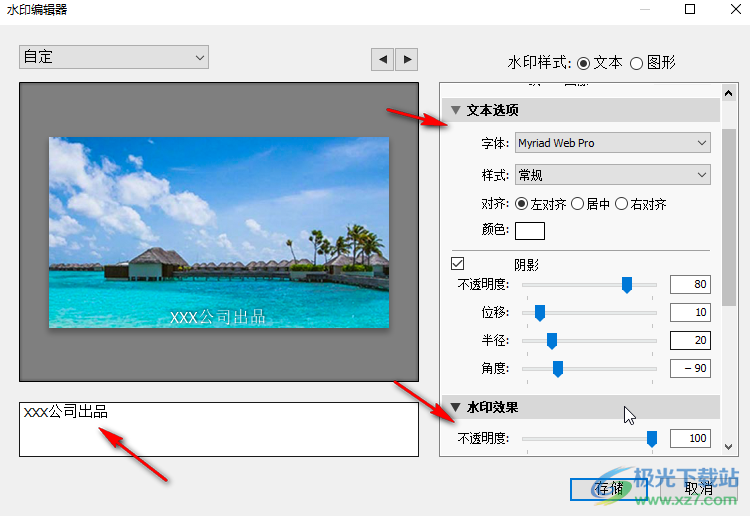The image size is (750, 516).
Task: Choose 右对齐 alignment
Action: click(621, 204)
